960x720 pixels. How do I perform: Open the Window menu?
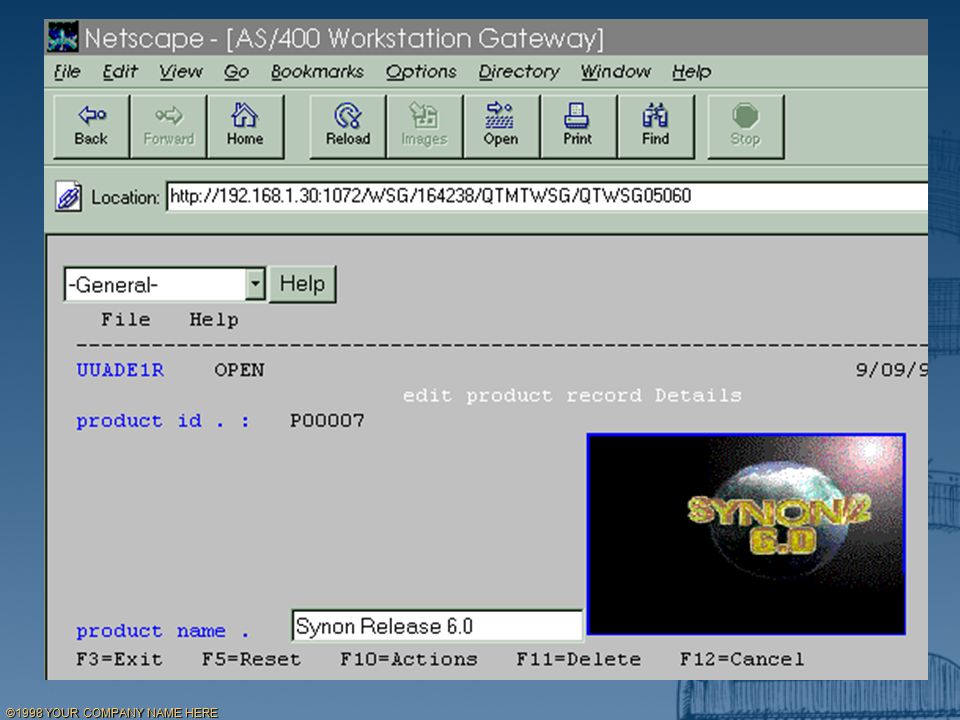pyautogui.click(x=616, y=72)
